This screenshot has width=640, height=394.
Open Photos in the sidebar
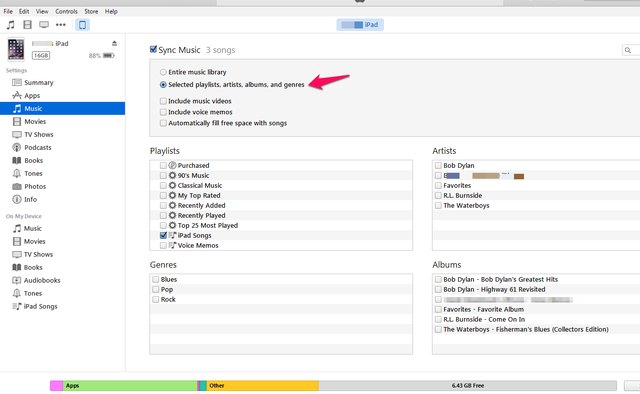click(x=35, y=187)
